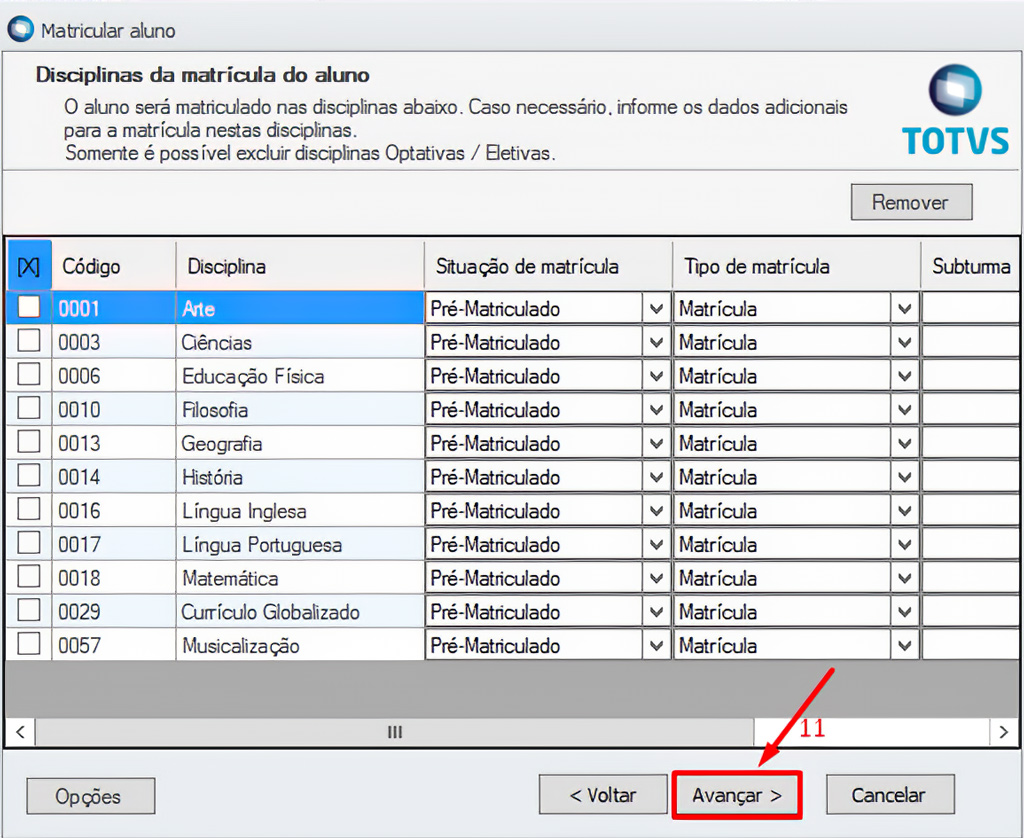Viewport: 1024px width, 838px height.
Task: Open Situação de matrícula dropdown for Ciências
Action: point(656,343)
